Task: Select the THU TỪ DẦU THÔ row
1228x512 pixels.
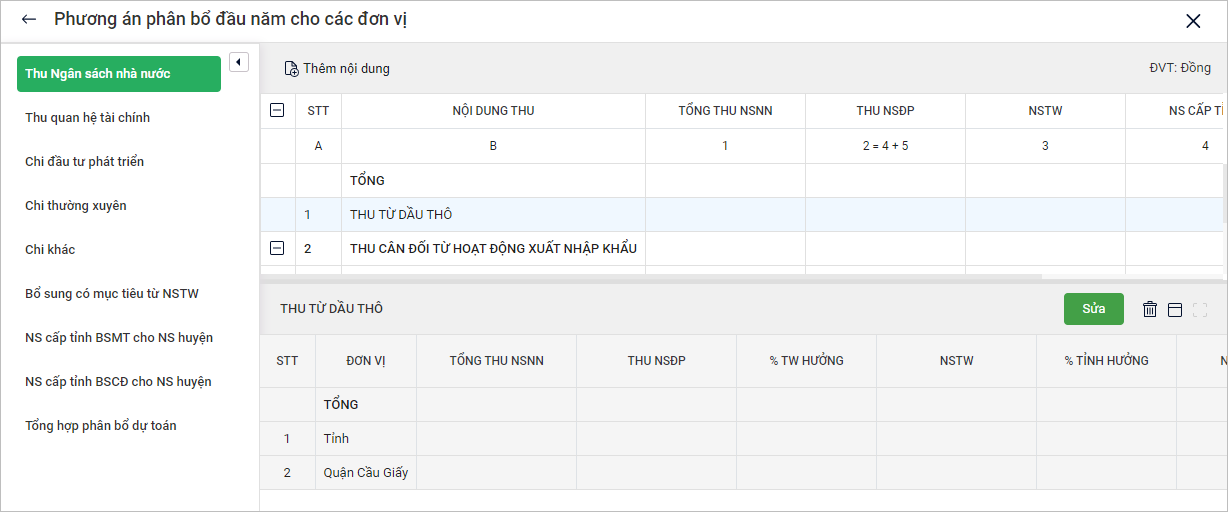Action: coord(401,215)
